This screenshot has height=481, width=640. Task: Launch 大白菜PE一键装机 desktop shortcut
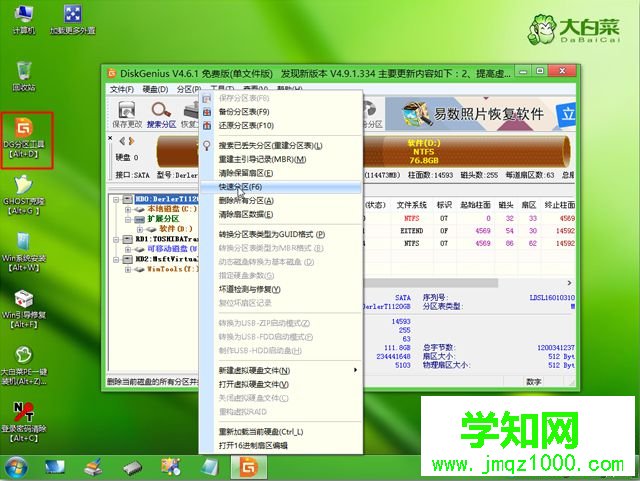coord(24,365)
